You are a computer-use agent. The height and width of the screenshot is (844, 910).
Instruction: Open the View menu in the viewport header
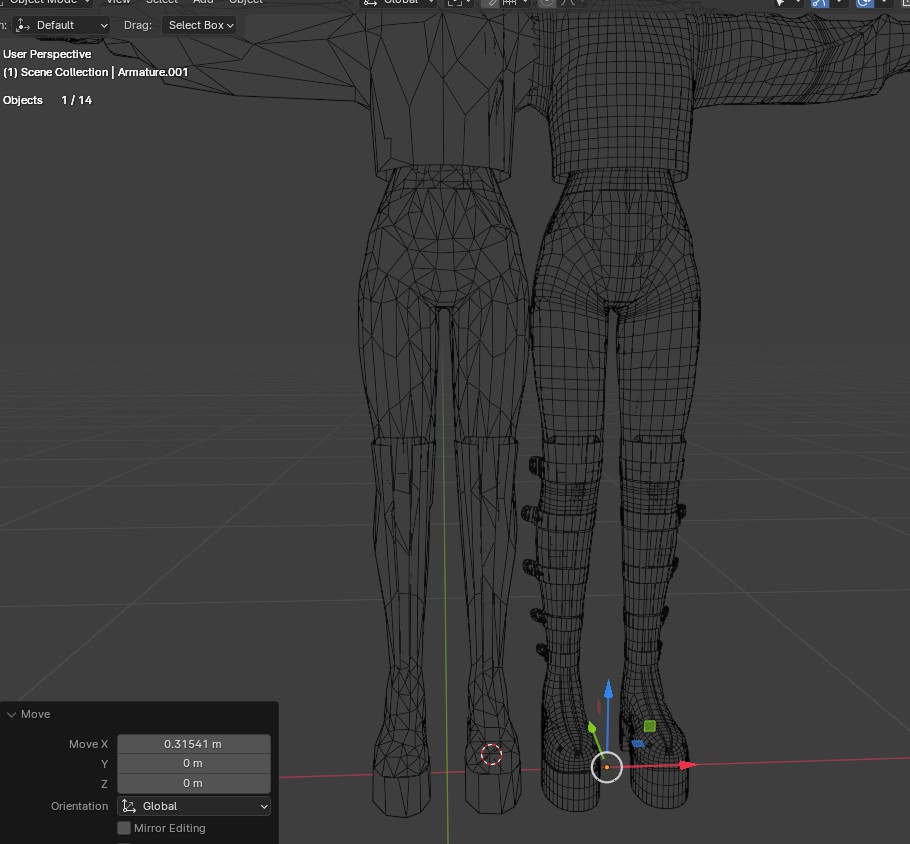click(118, 2)
